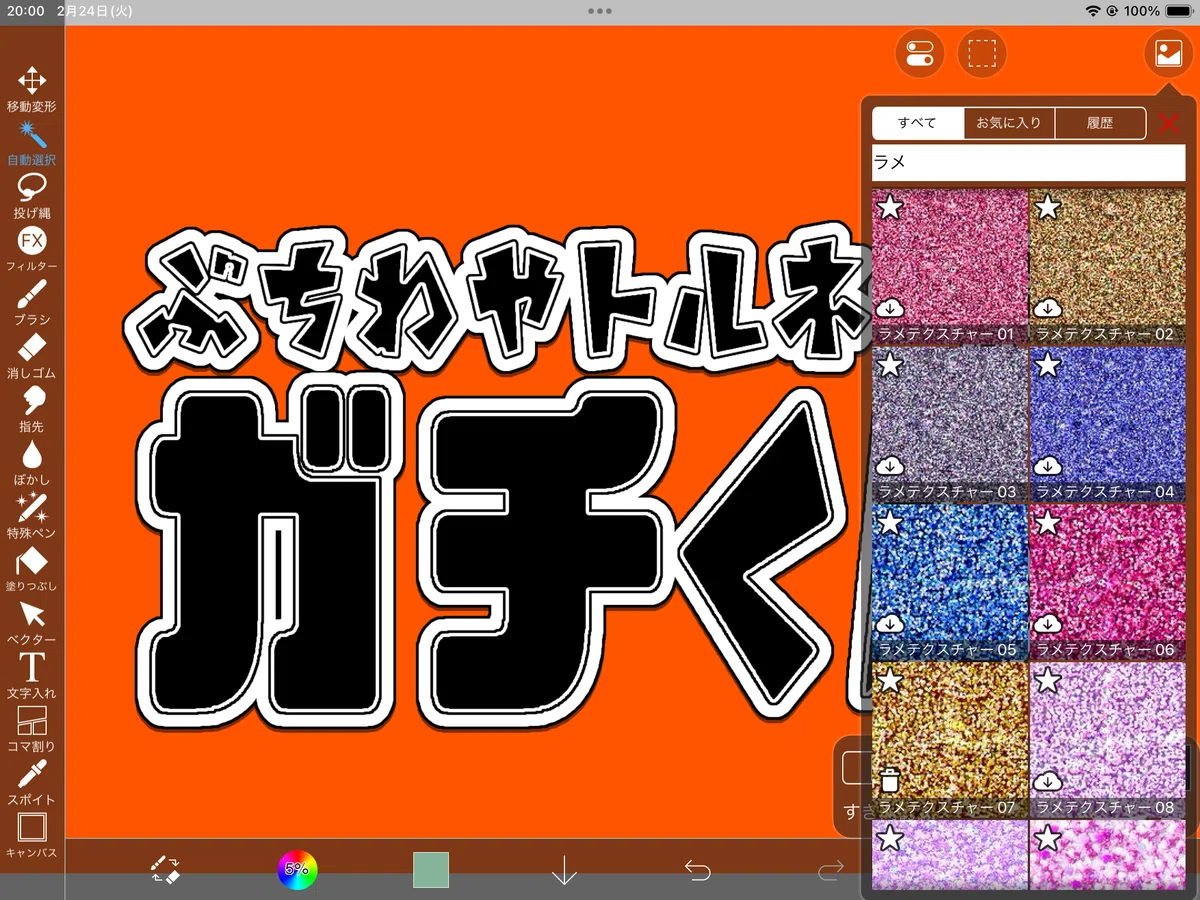Download ラメテクスチャー 08 via cloud icon
Image resolution: width=1200 pixels, height=900 pixels.
point(1048,782)
